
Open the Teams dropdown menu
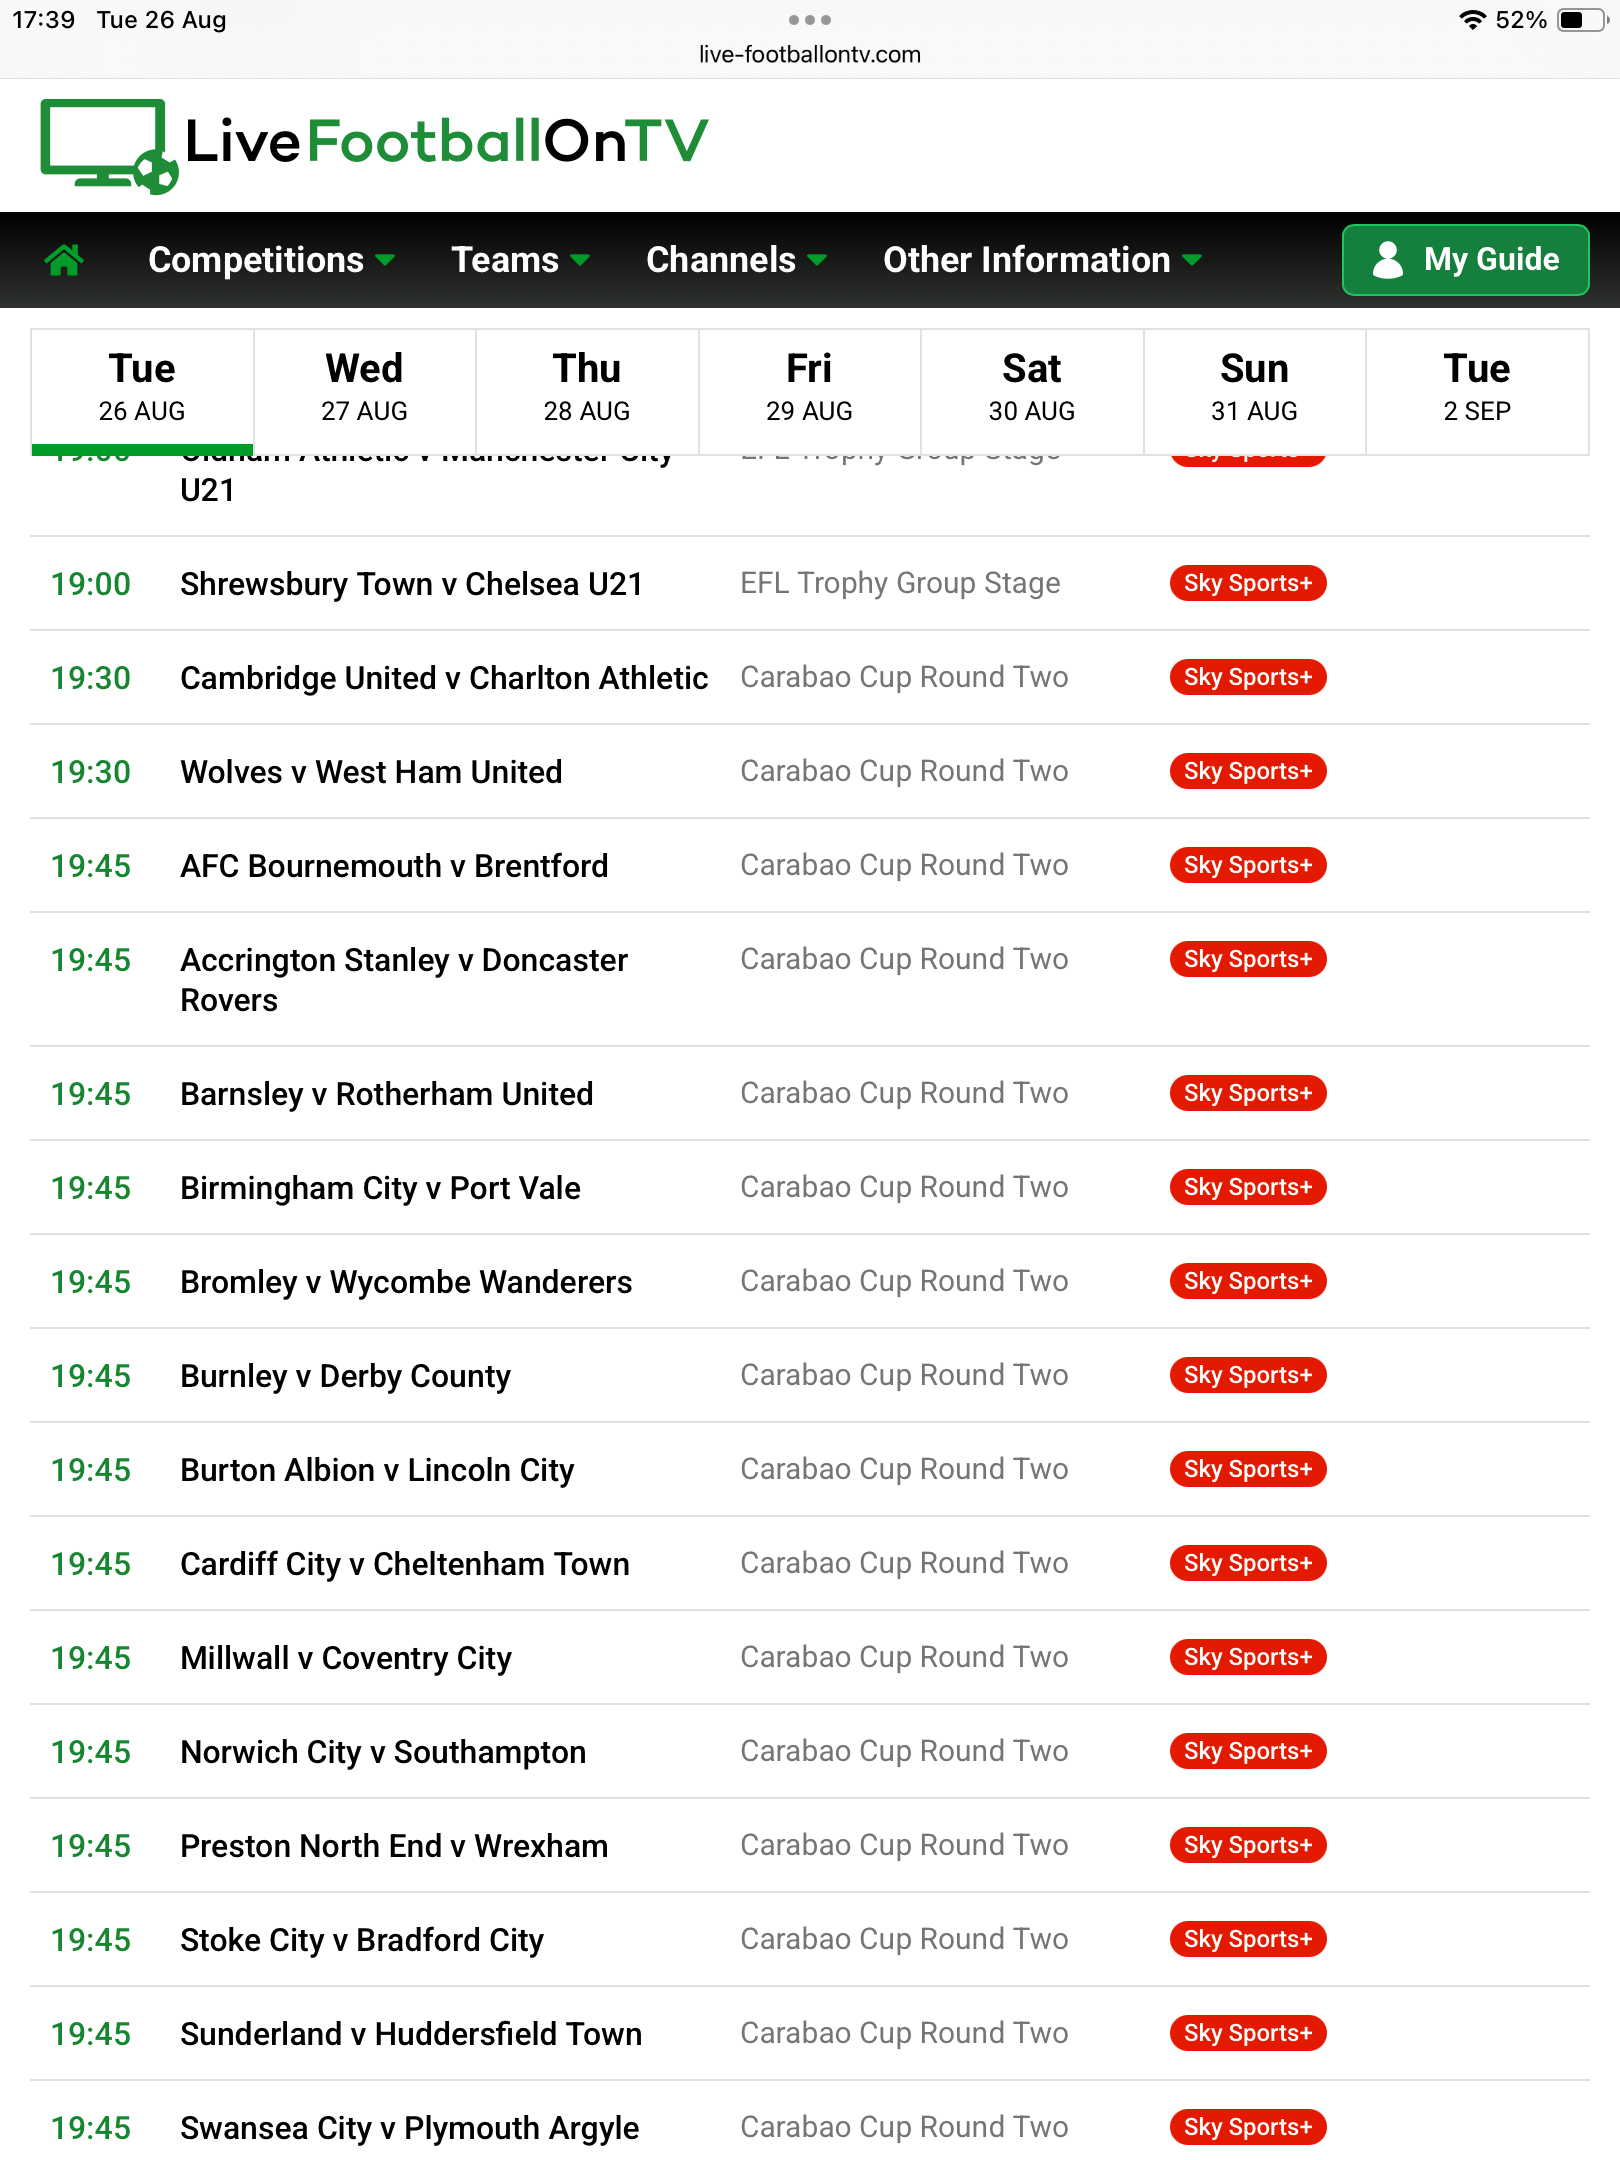tap(520, 260)
